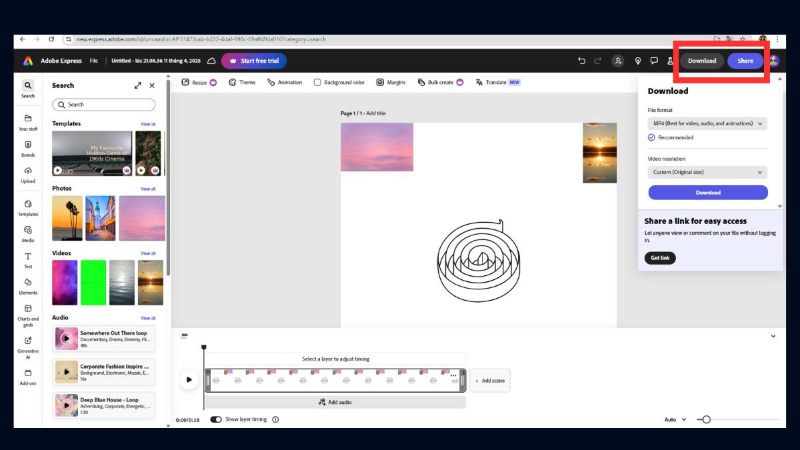This screenshot has height=450, width=800.
Task: Select the church street photo thumbnail
Action: [x=100, y=218]
